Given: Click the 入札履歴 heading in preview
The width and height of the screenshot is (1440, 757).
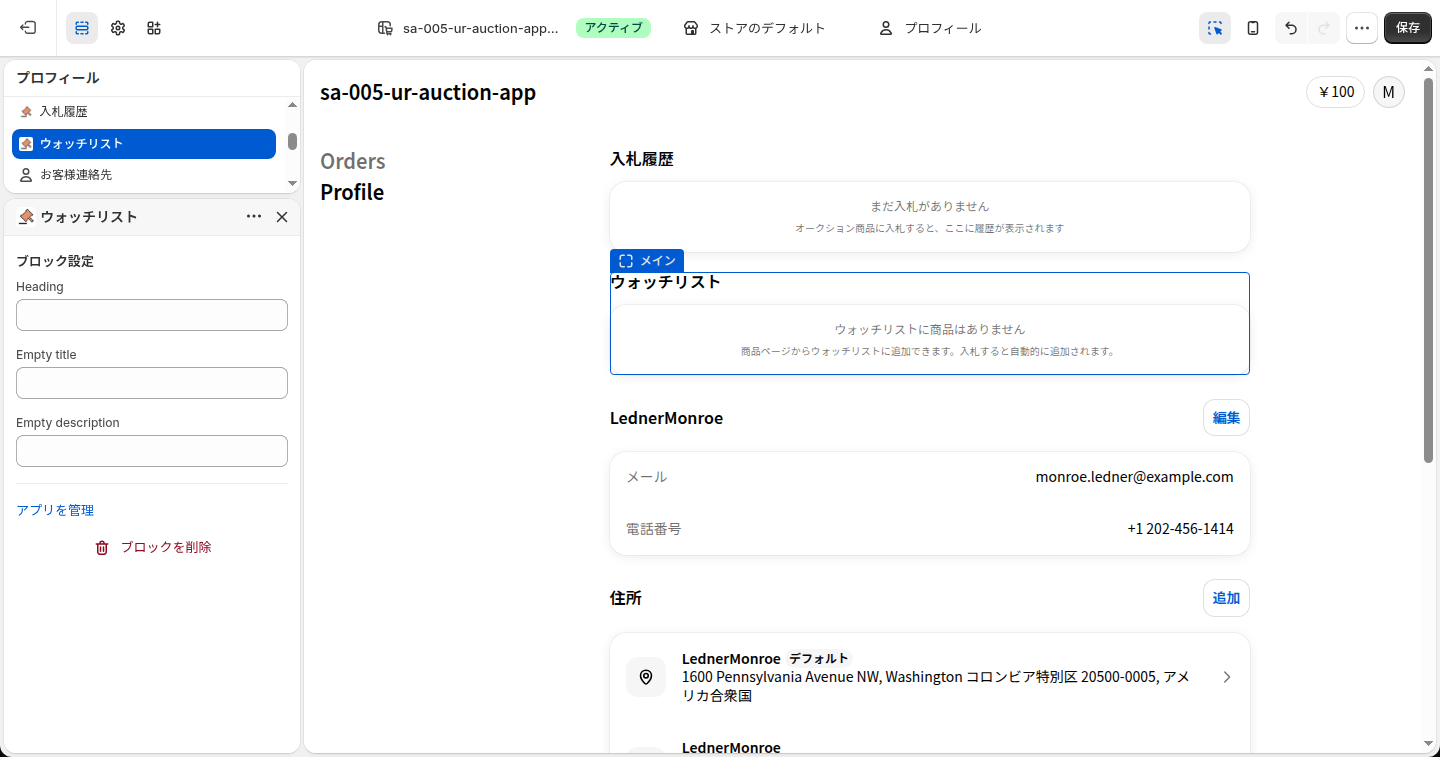Looking at the screenshot, I should [x=642, y=159].
